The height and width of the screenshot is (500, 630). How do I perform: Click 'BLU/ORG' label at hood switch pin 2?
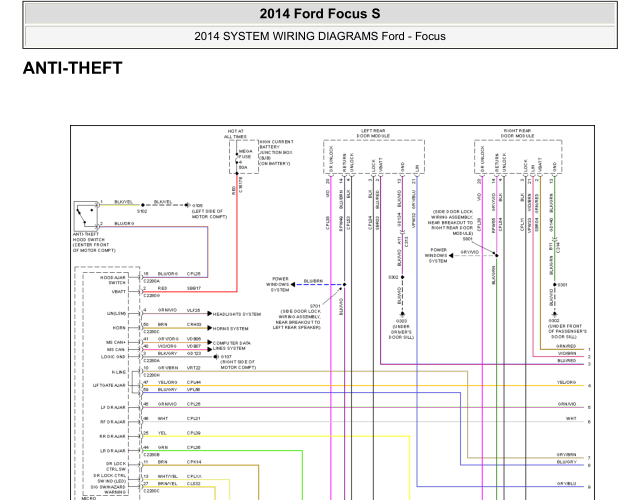click(x=124, y=223)
